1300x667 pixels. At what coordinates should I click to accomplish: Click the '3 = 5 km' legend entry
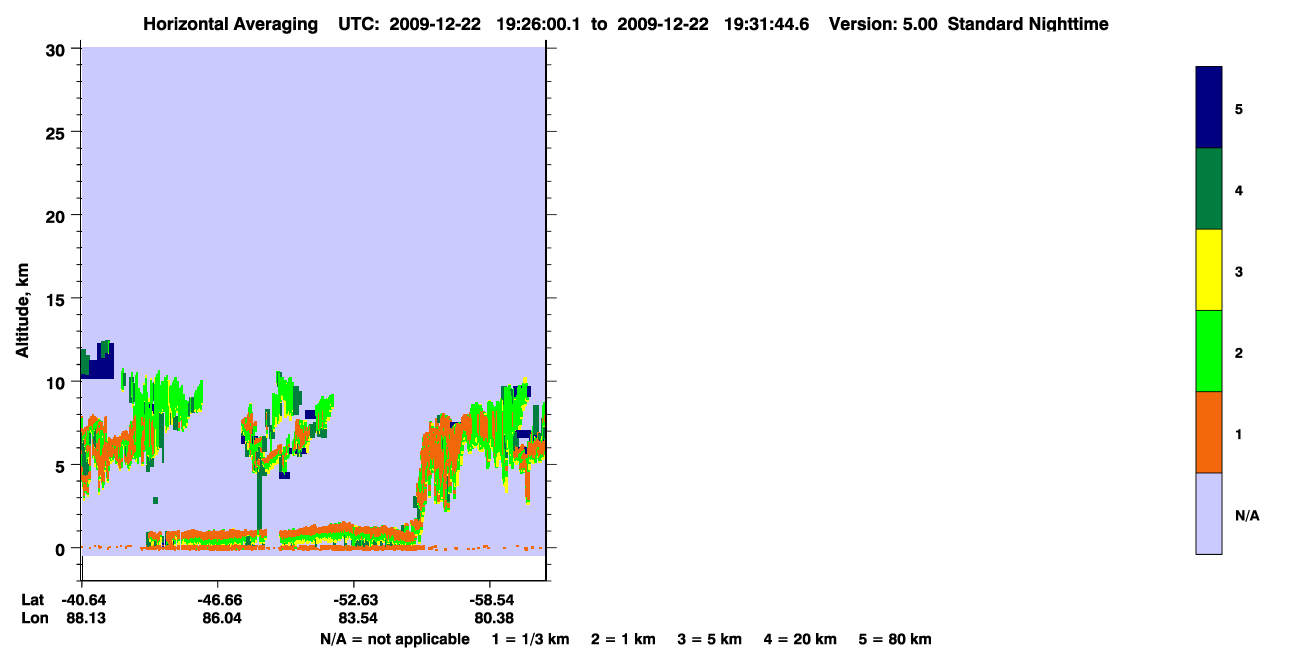(x=710, y=639)
